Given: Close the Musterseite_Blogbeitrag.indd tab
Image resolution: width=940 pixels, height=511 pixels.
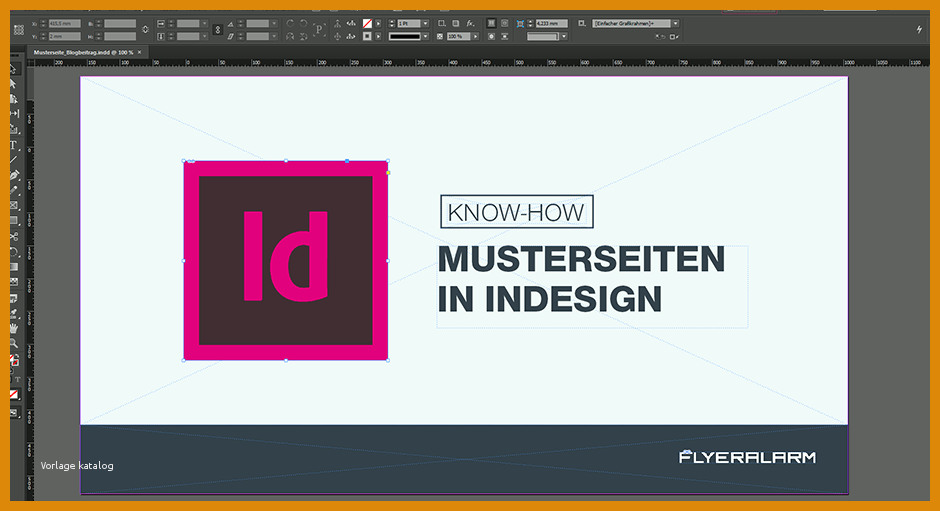Looking at the screenshot, I should point(140,52).
